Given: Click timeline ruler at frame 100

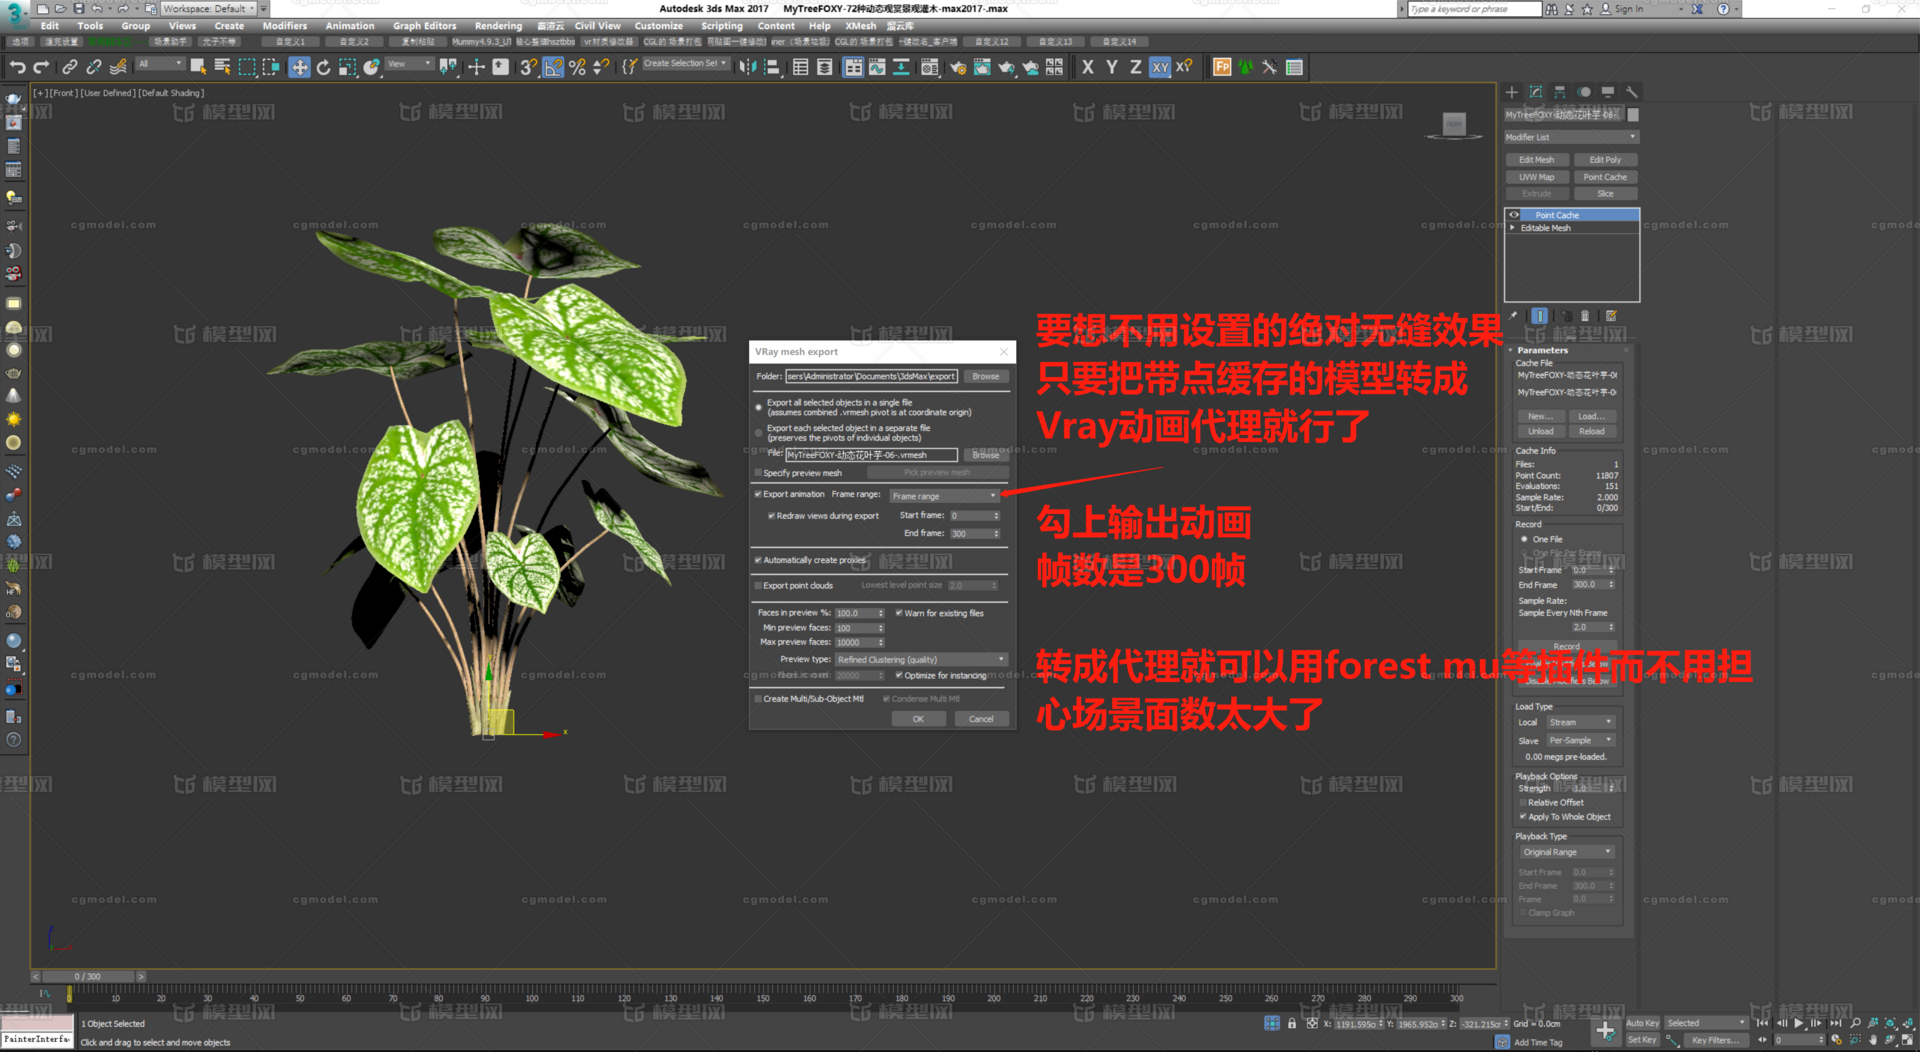Looking at the screenshot, I should point(532,996).
